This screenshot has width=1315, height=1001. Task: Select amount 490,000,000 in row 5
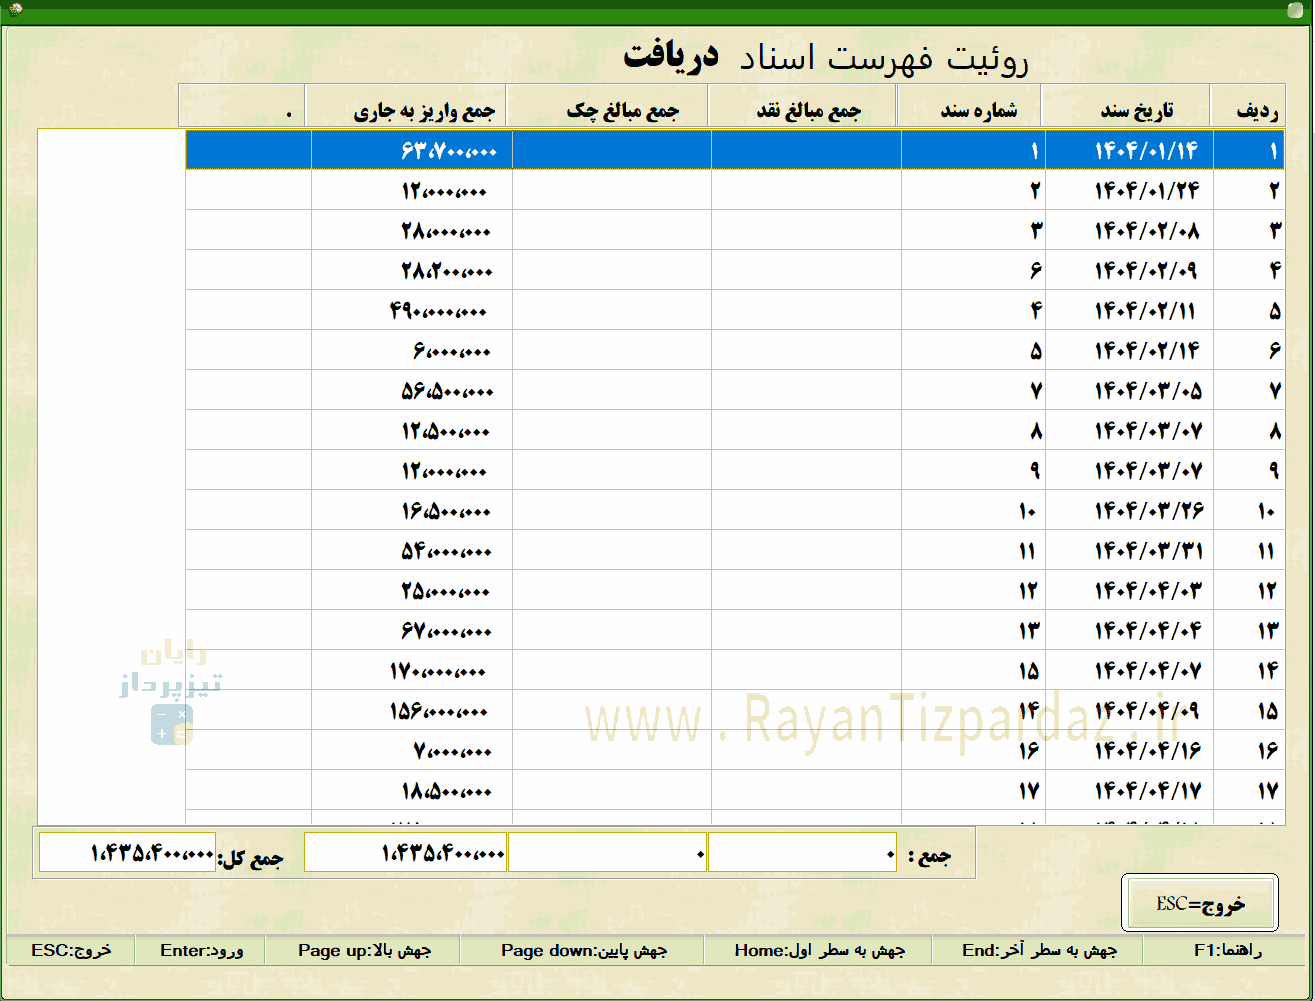412,310
